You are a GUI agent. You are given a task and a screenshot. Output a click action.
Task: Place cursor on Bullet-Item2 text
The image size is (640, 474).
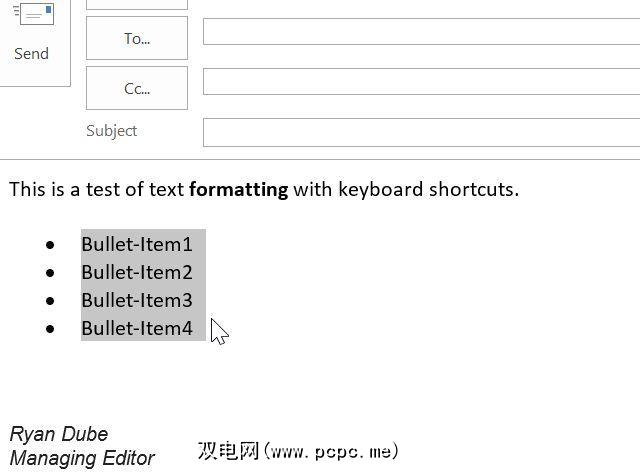click(136, 272)
